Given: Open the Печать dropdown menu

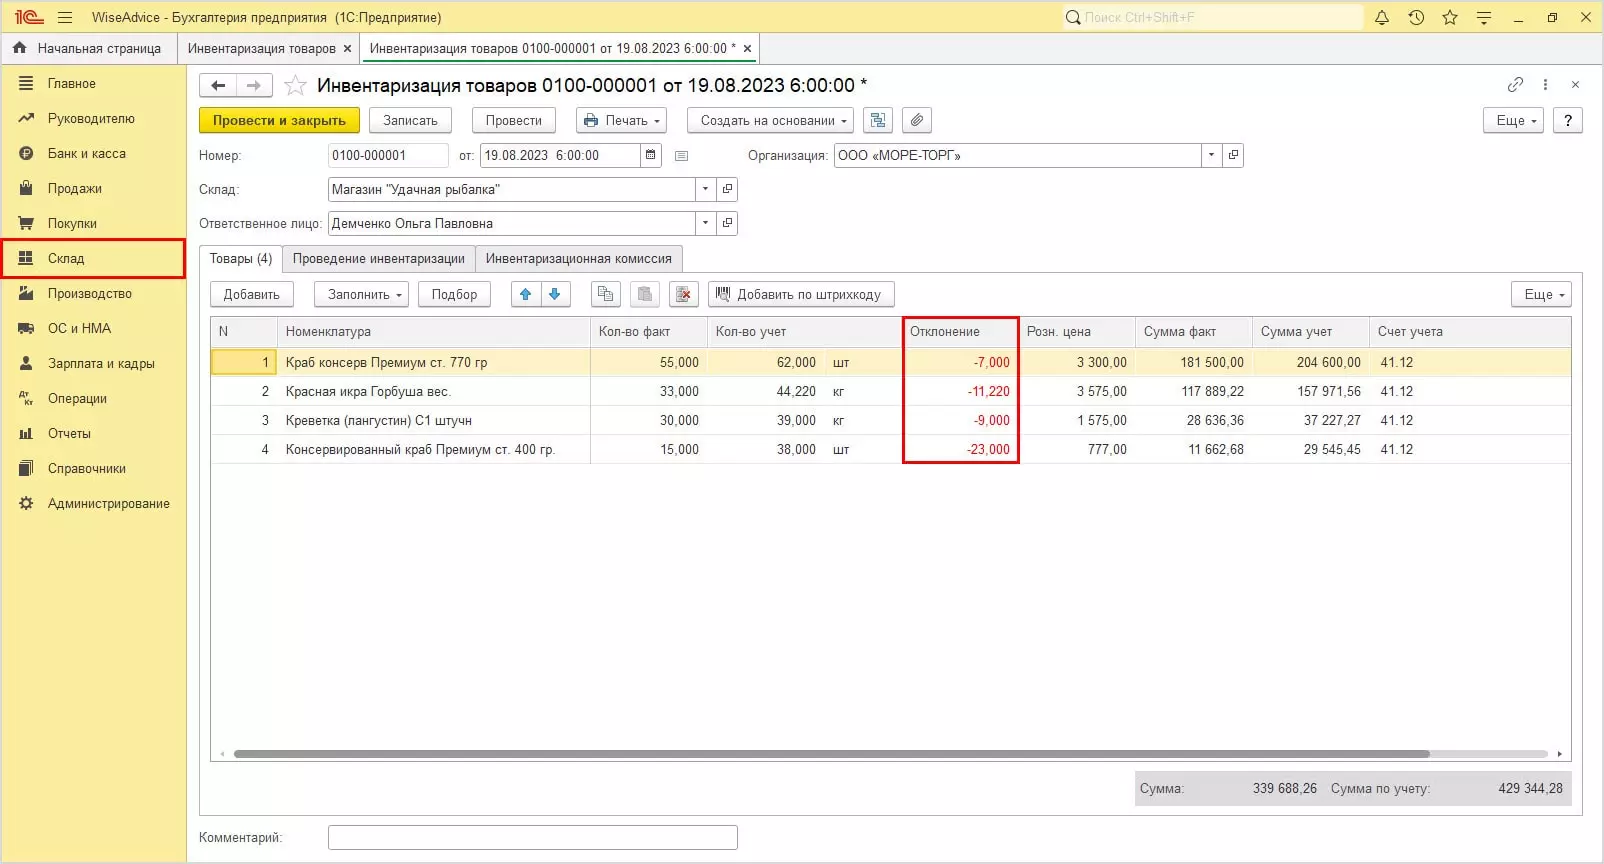Looking at the screenshot, I should point(621,120).
